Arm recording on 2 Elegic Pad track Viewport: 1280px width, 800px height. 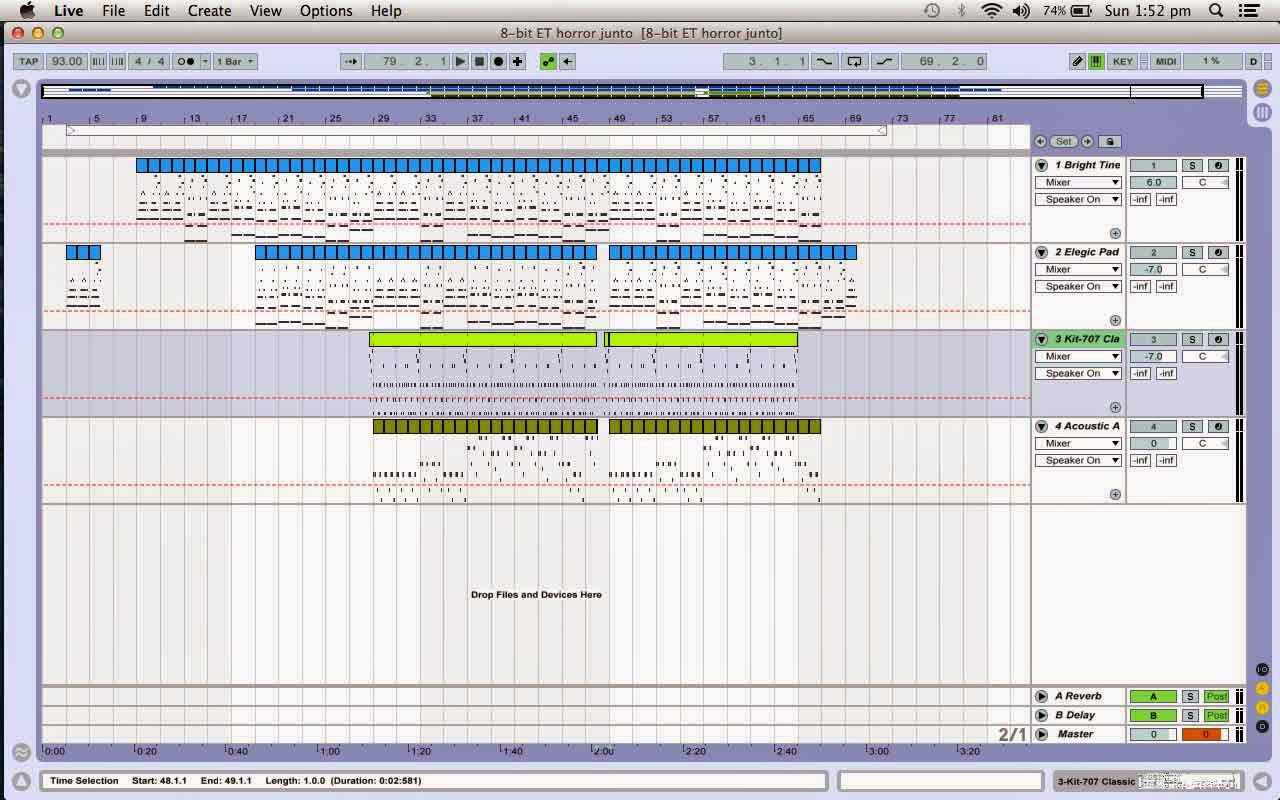[x=1217, y=252]
